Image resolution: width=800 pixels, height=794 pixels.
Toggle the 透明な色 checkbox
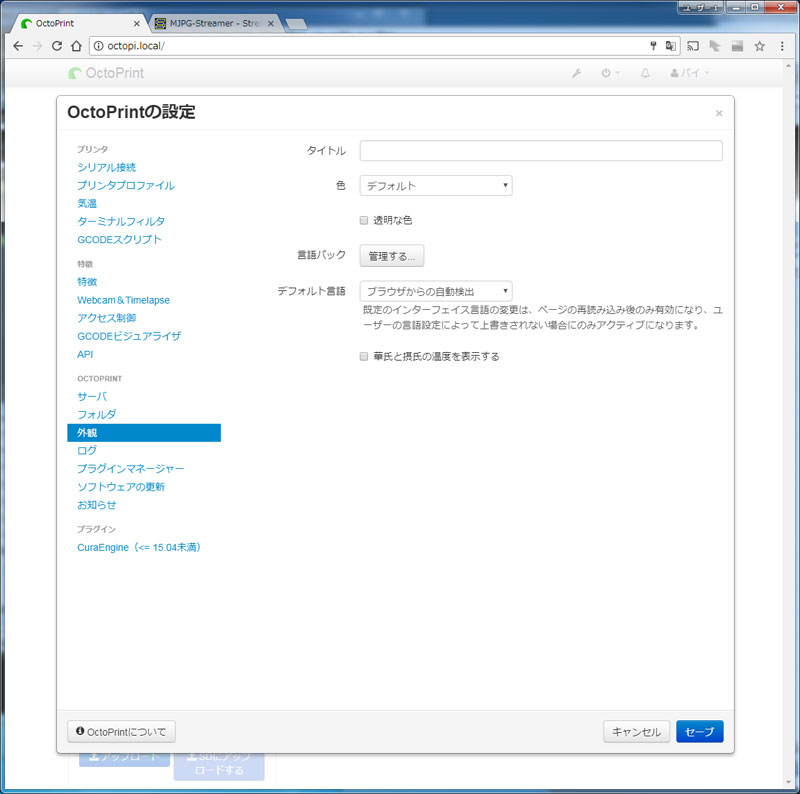click(x=364, y=220)
